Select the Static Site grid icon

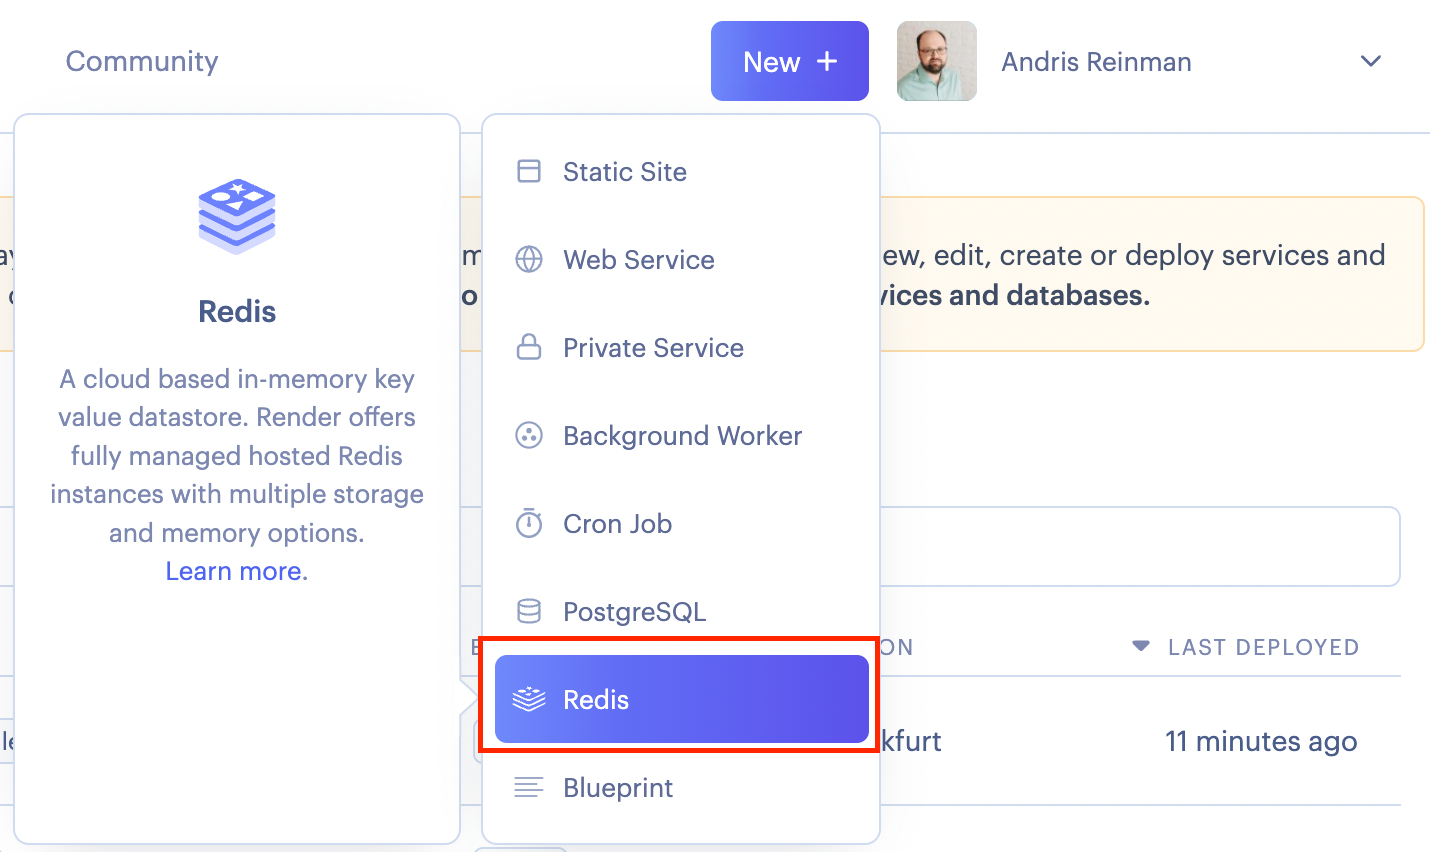pos(528,171)
